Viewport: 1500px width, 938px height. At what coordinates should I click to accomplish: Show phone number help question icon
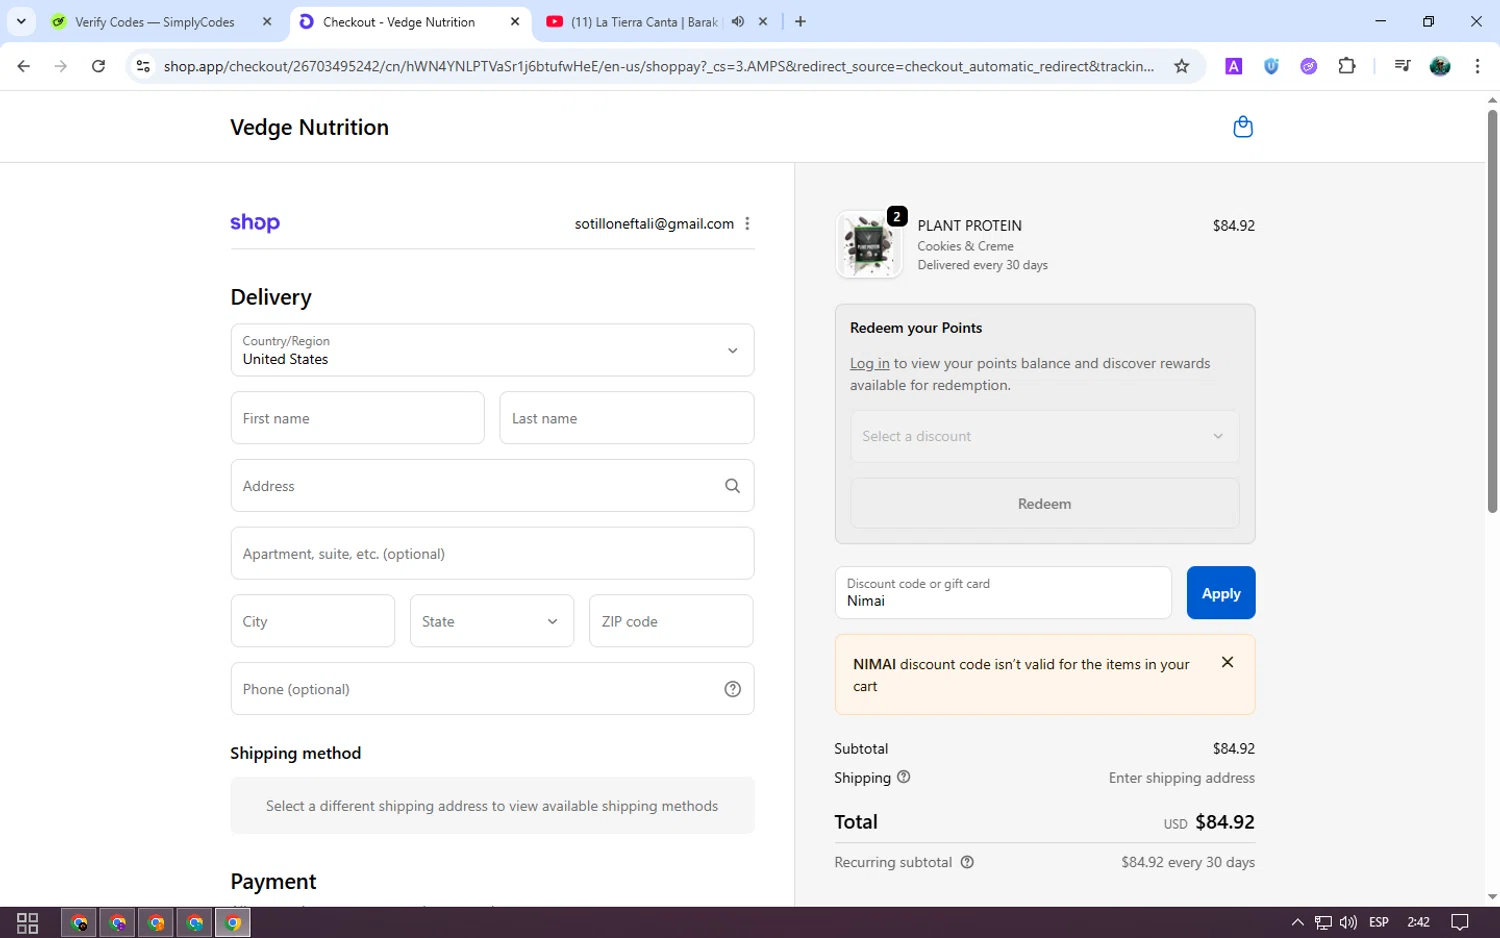point(732,689)
